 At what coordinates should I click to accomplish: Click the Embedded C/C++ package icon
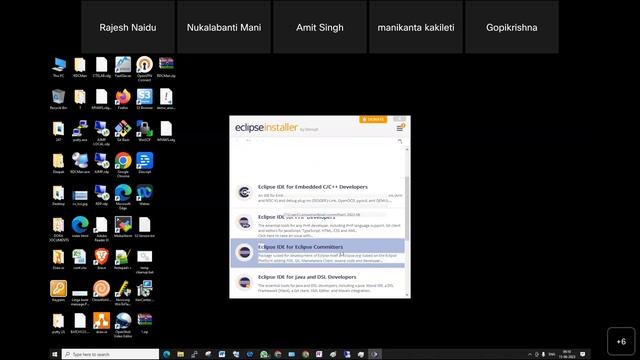(x=244, y=192)
